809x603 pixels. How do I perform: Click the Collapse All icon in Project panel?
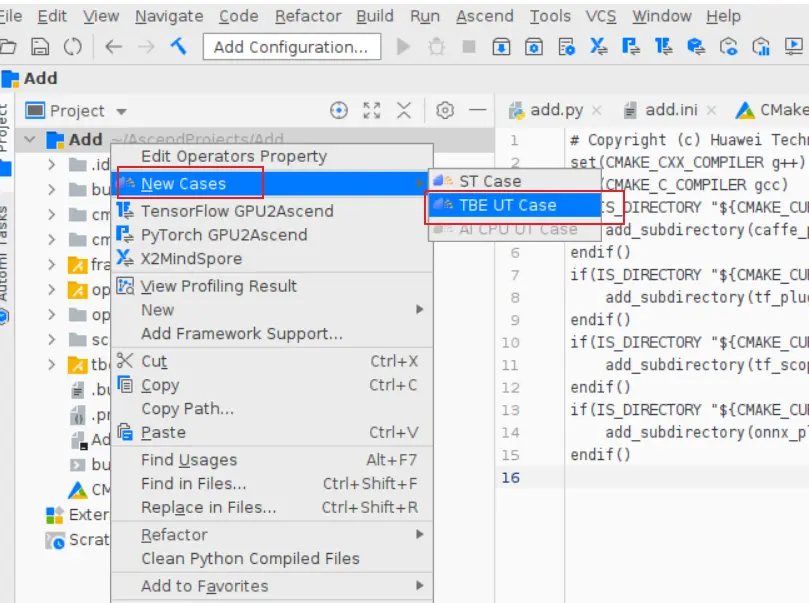tap(404, 110)
